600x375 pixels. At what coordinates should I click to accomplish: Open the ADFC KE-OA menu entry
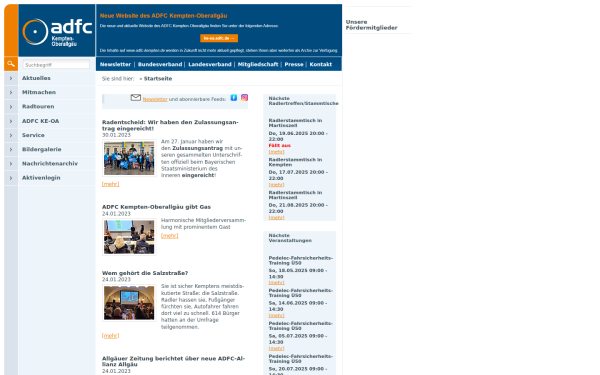point(41,121)
